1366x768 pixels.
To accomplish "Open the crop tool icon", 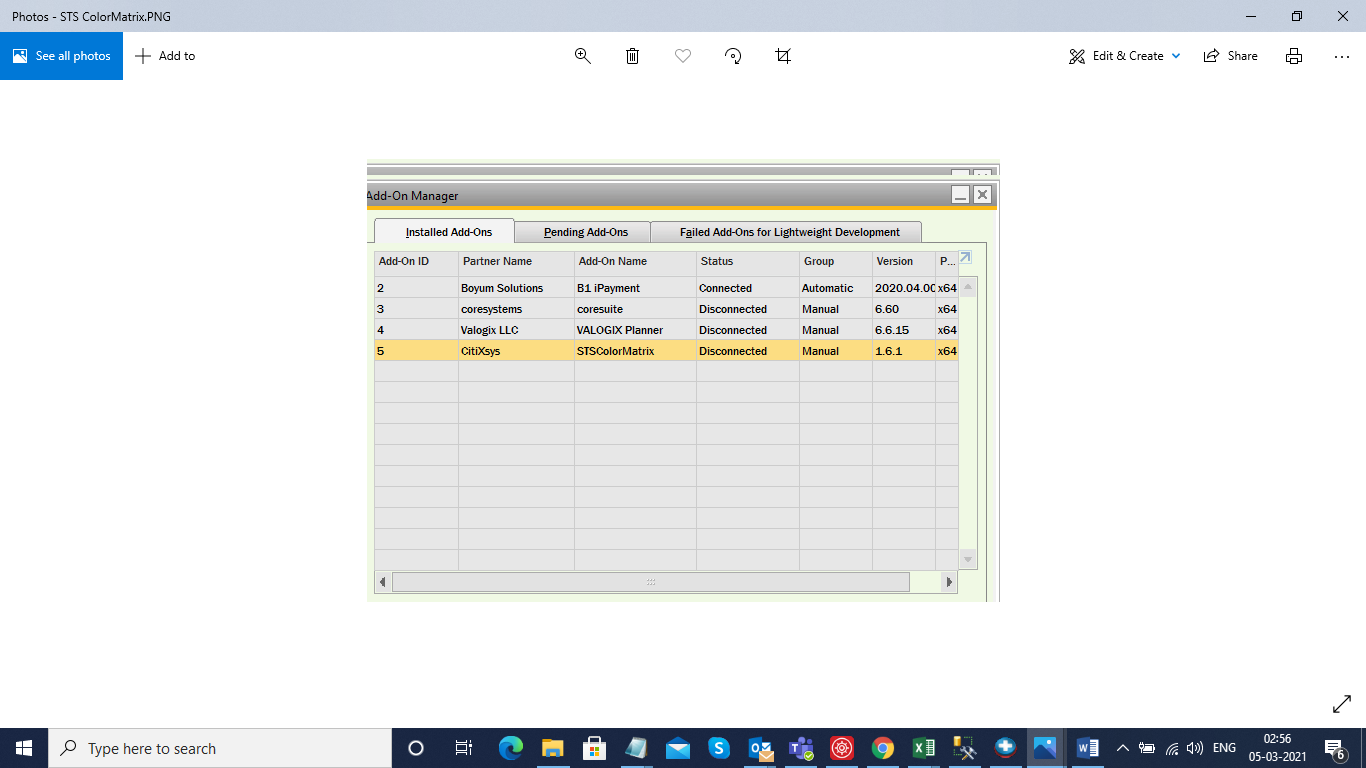I will [x=783, y=56].
